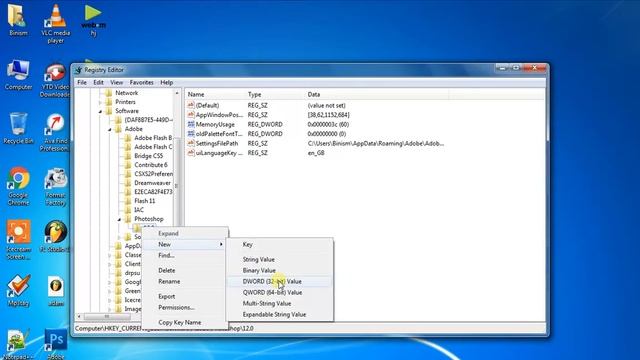
Task: Click the Photoshop key folder icon
Action: 128,219
